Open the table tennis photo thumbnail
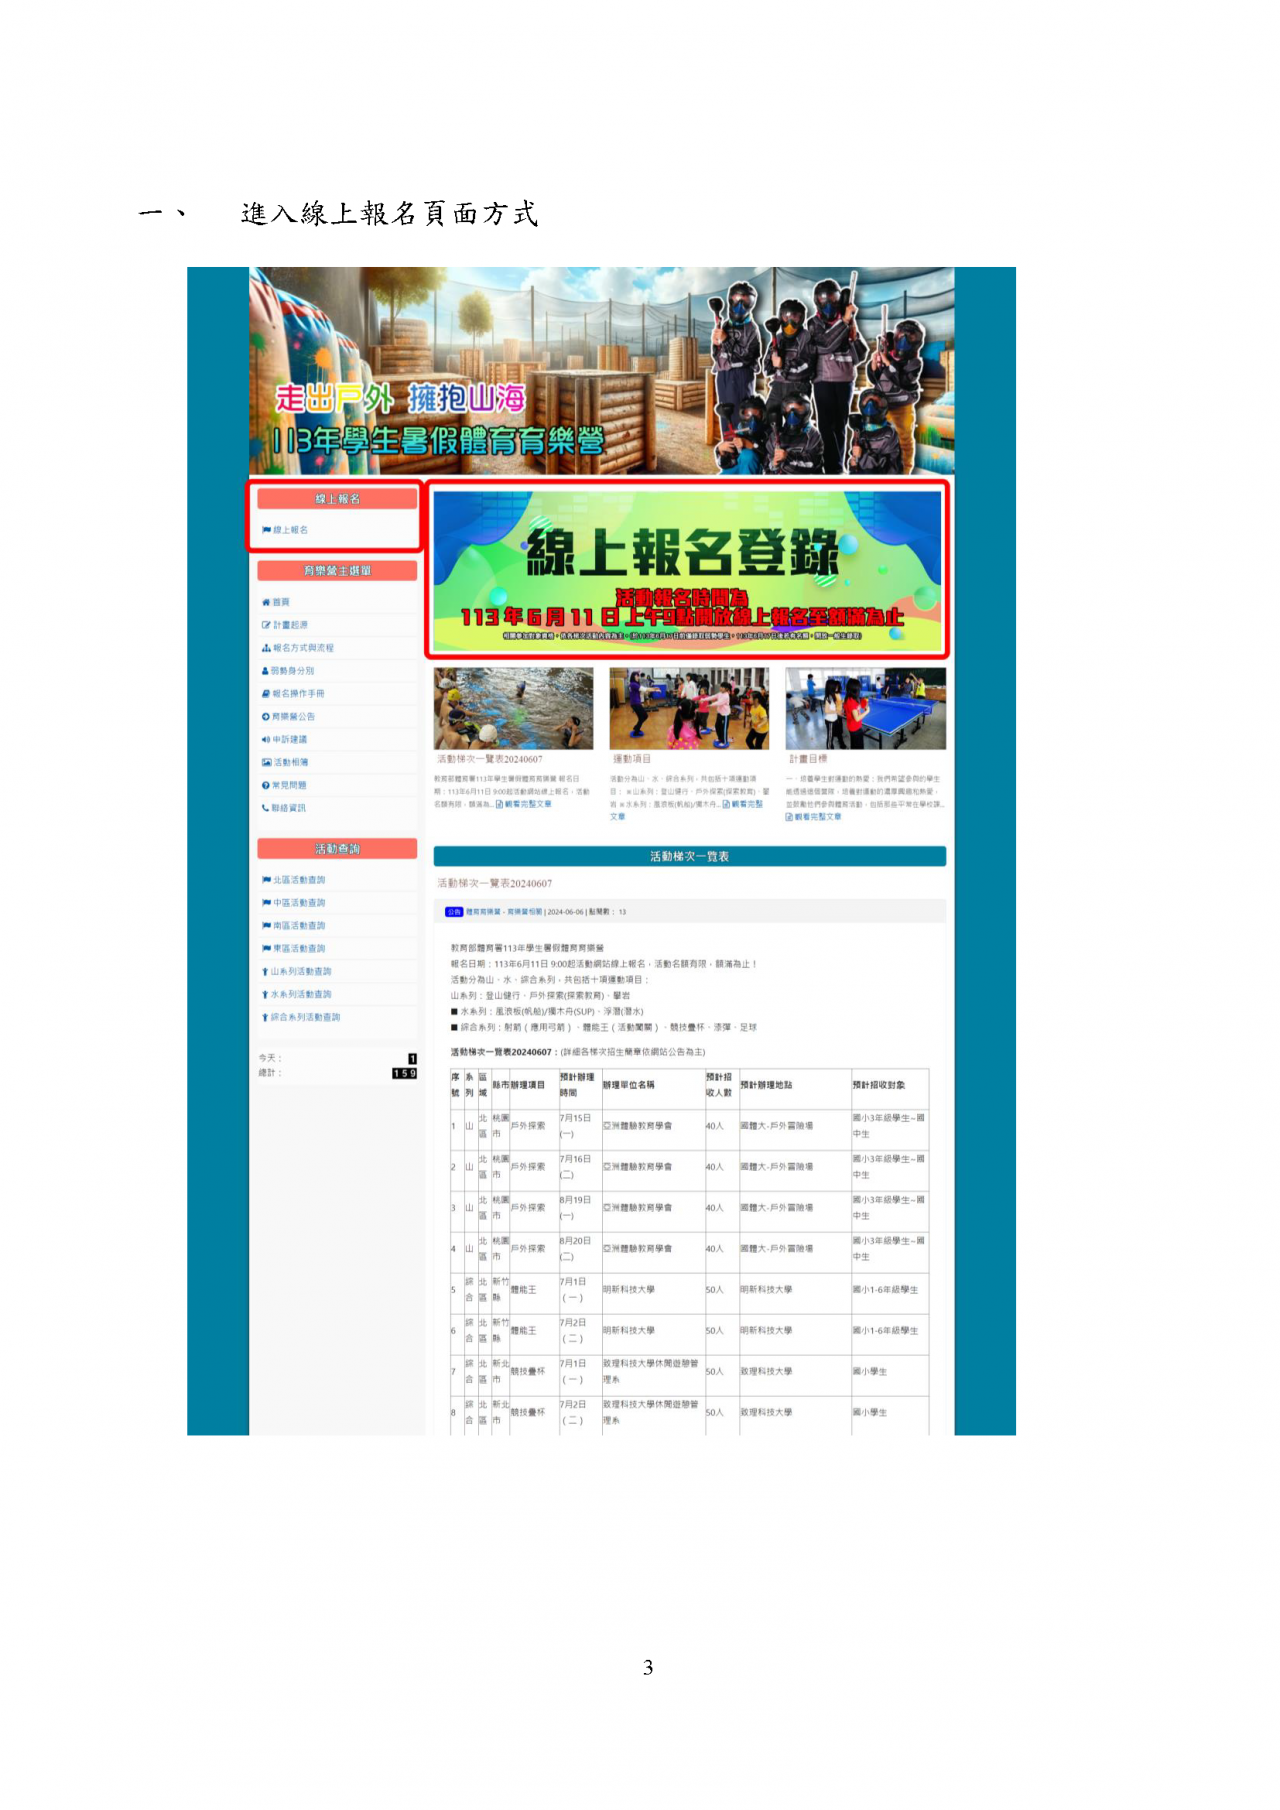1280x1810 pixels. [865, 708]
